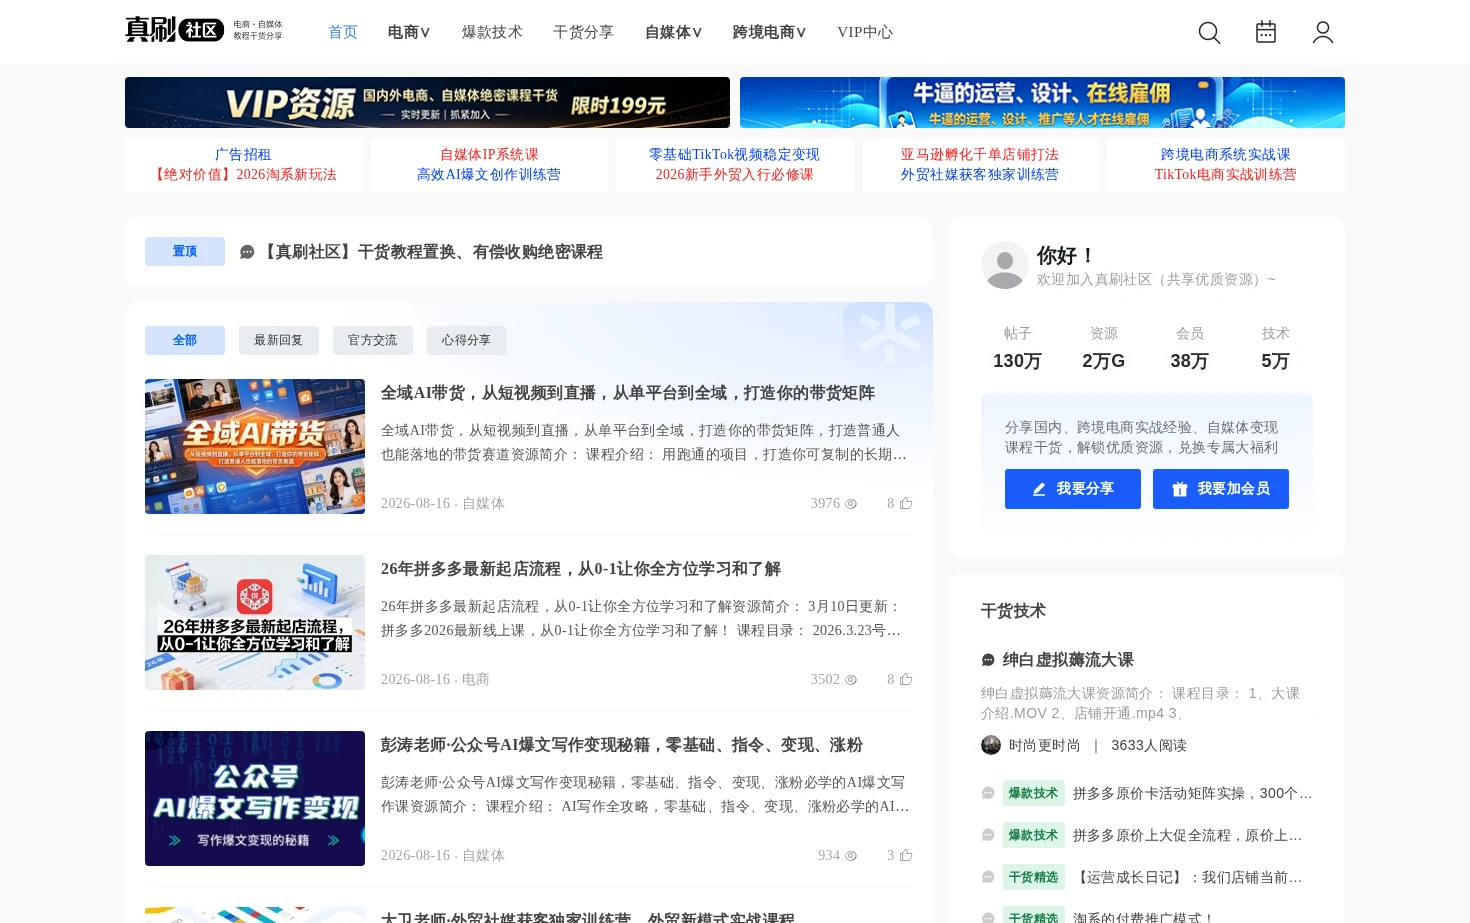
Task: Click the like icon on 全域AI带货 post
Action: [x=906, y=504]
